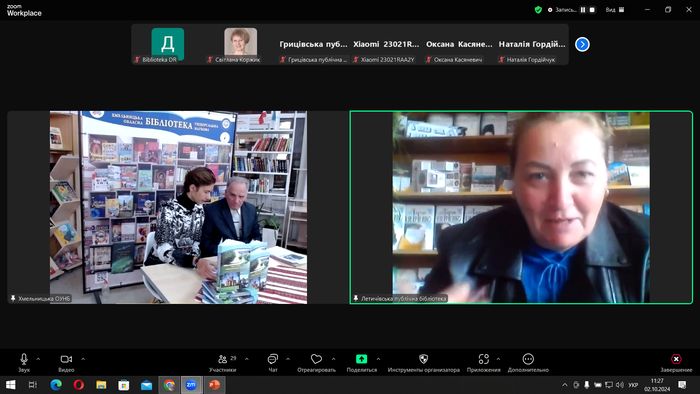700x394 pixels.
Task: Open the Windows notification center
Action: [682, 385]
